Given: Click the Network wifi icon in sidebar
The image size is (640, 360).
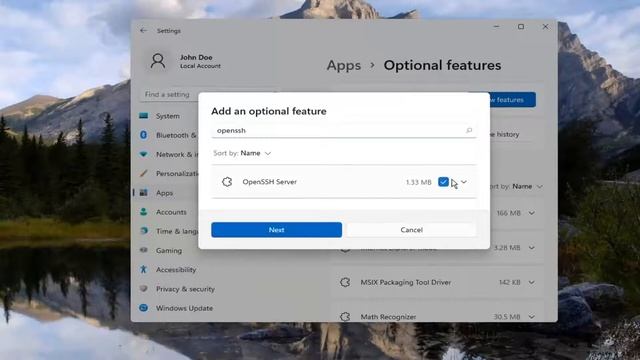Looking at the screenshot, I should [x=144, y=154].
